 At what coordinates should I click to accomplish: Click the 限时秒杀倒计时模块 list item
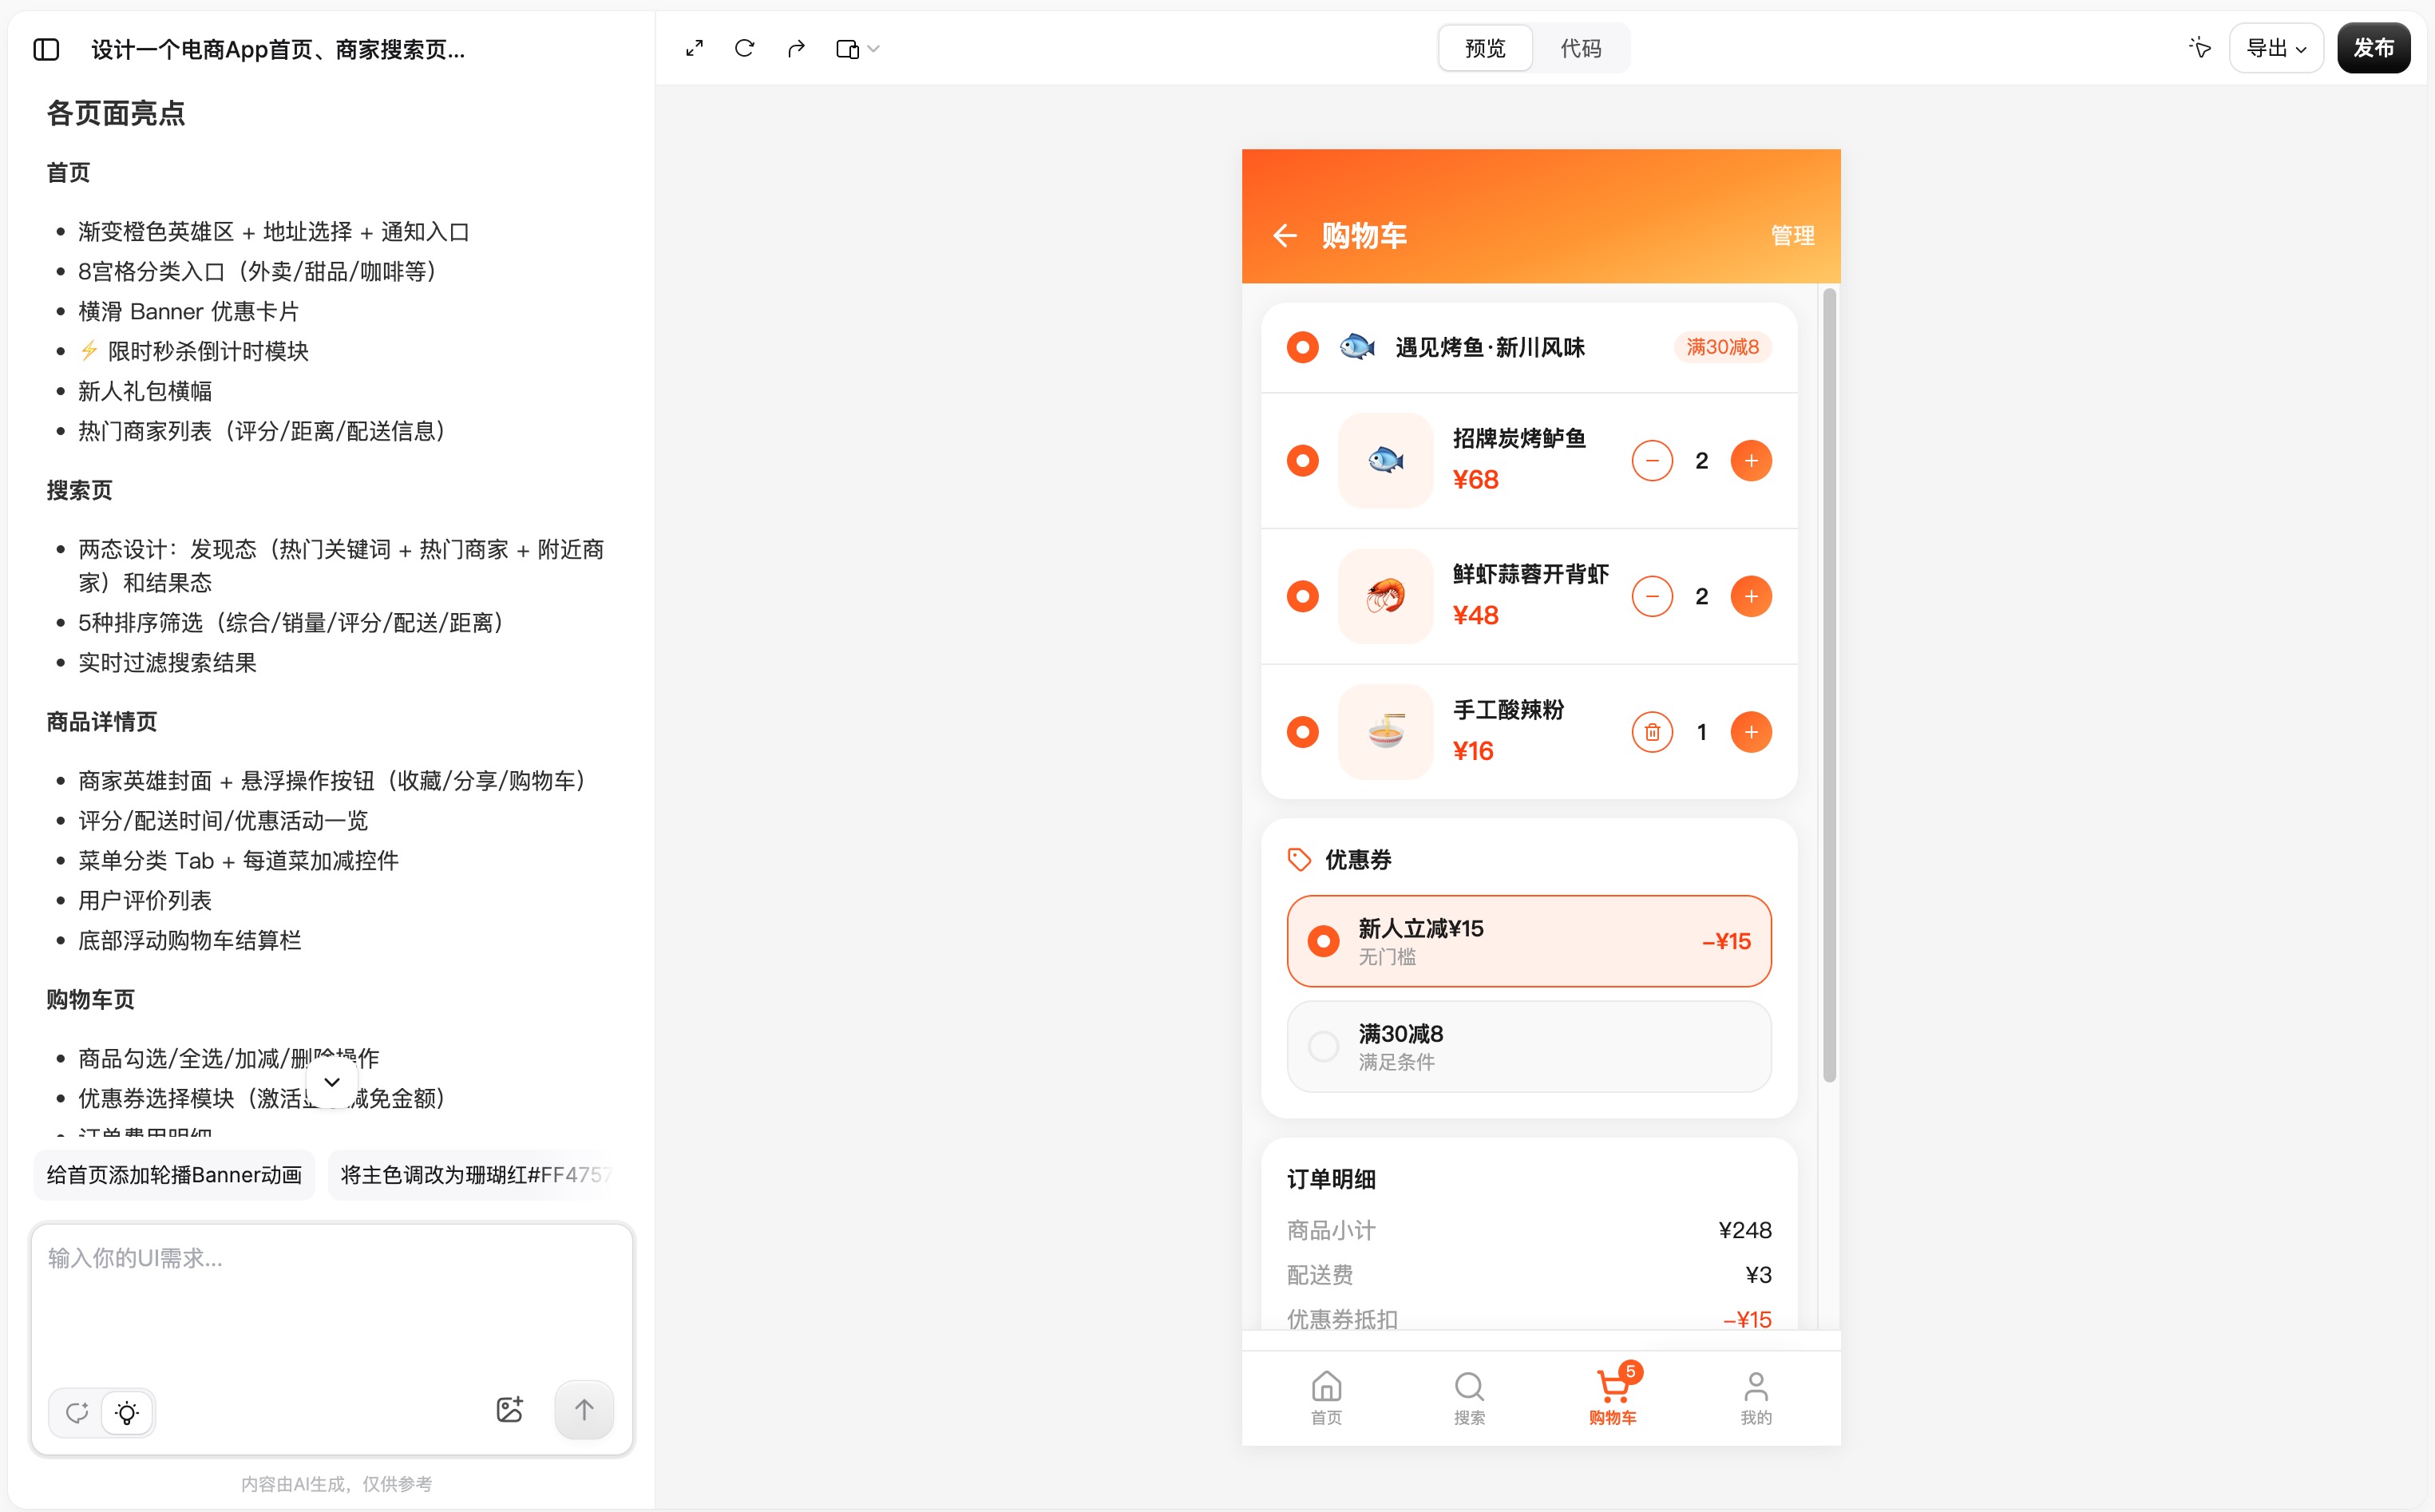(x=194, y=351)
